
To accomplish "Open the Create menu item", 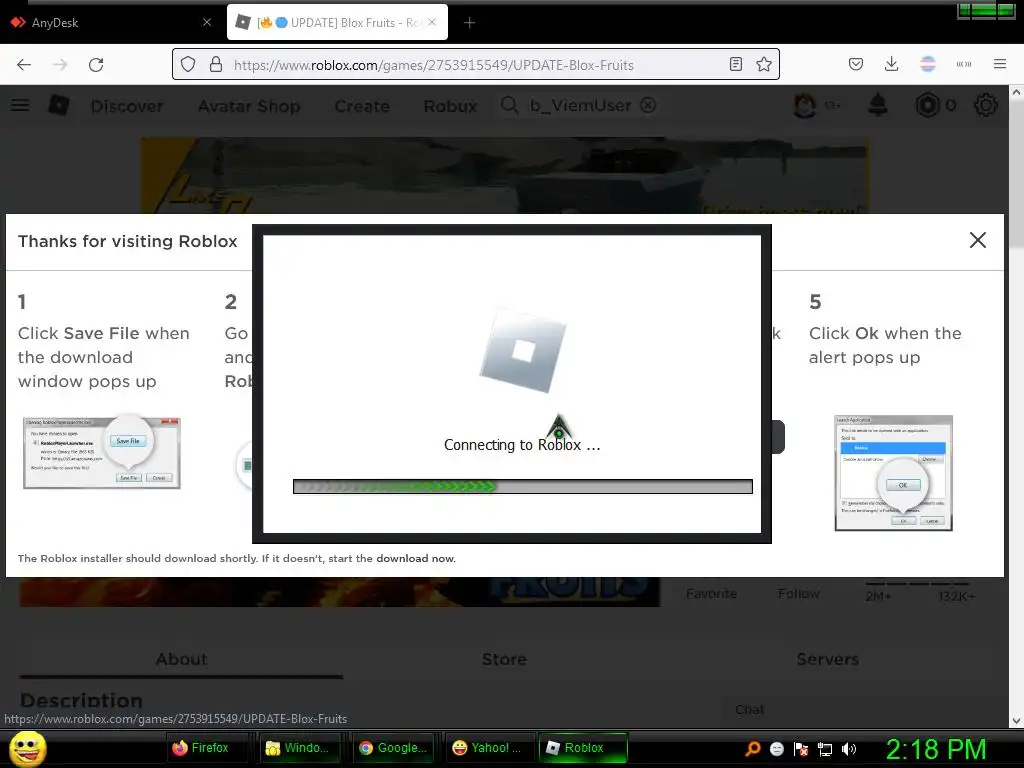I will 362,106.
